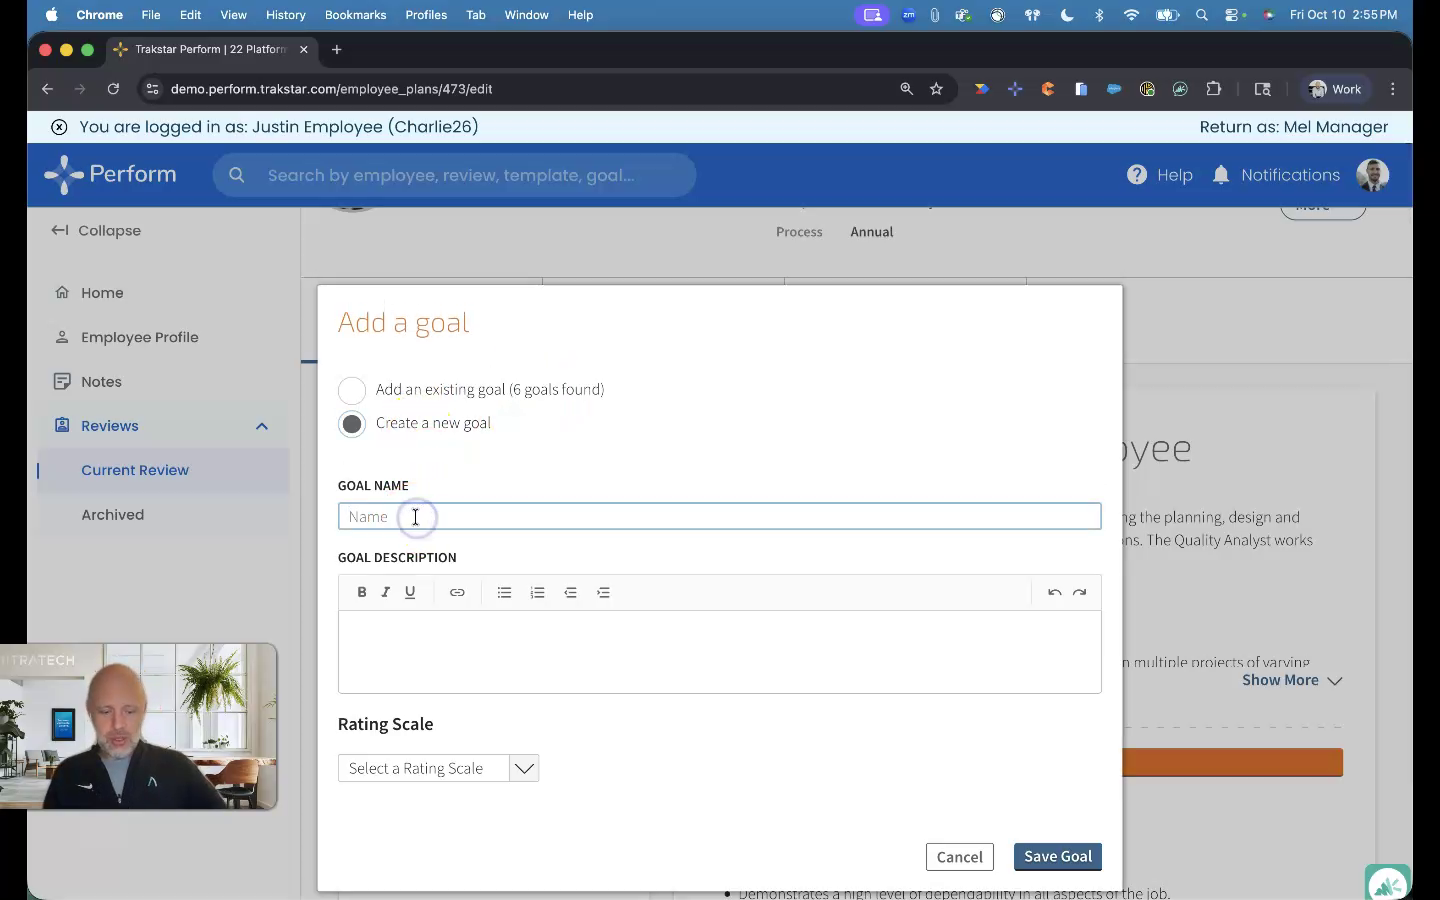Toggle italic formatting in goal description
This screenshot has height=900, width=1440.
click(385, 592)
